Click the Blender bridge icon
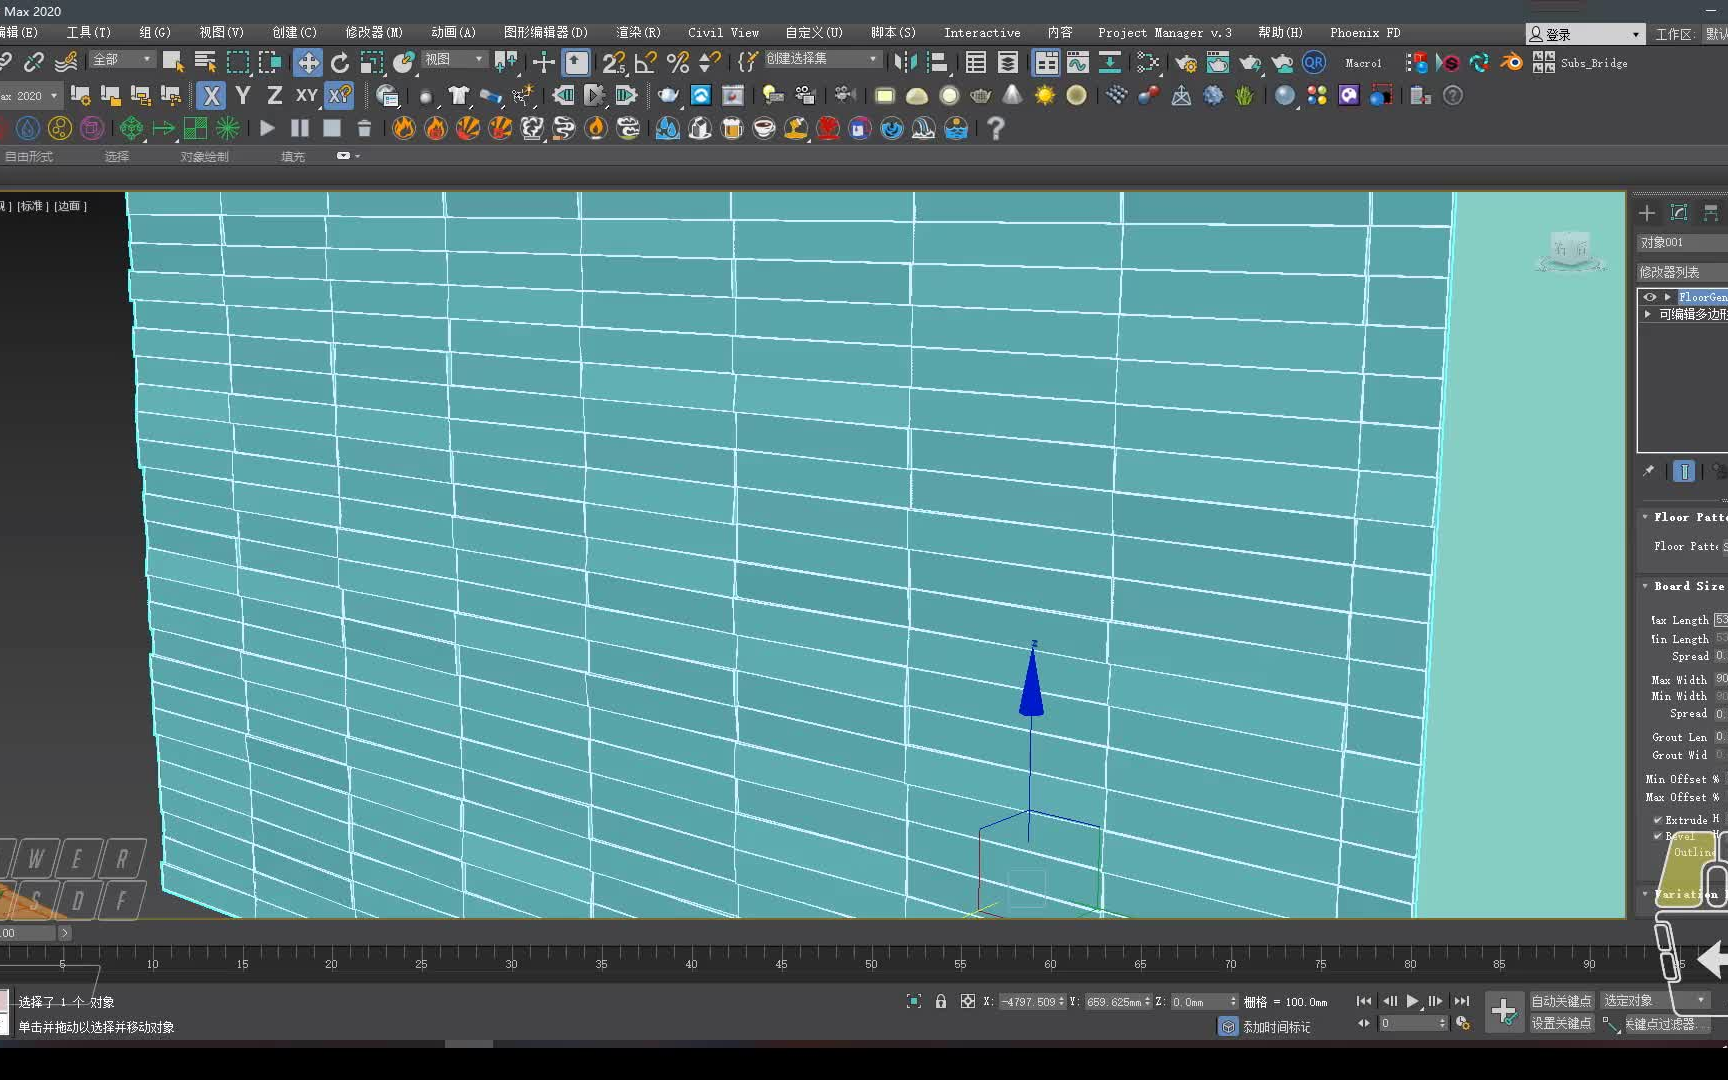Screen dimensions: 1728x1080 pos(1512,63)
